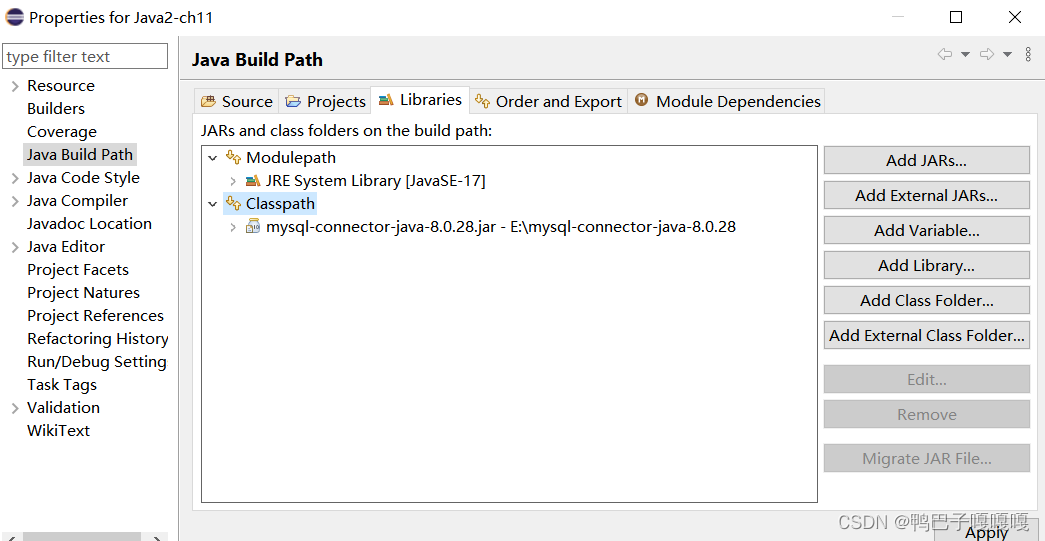1045x541 pixels.
Task: Open back history dropdown arrow
Action: point(965,55)
